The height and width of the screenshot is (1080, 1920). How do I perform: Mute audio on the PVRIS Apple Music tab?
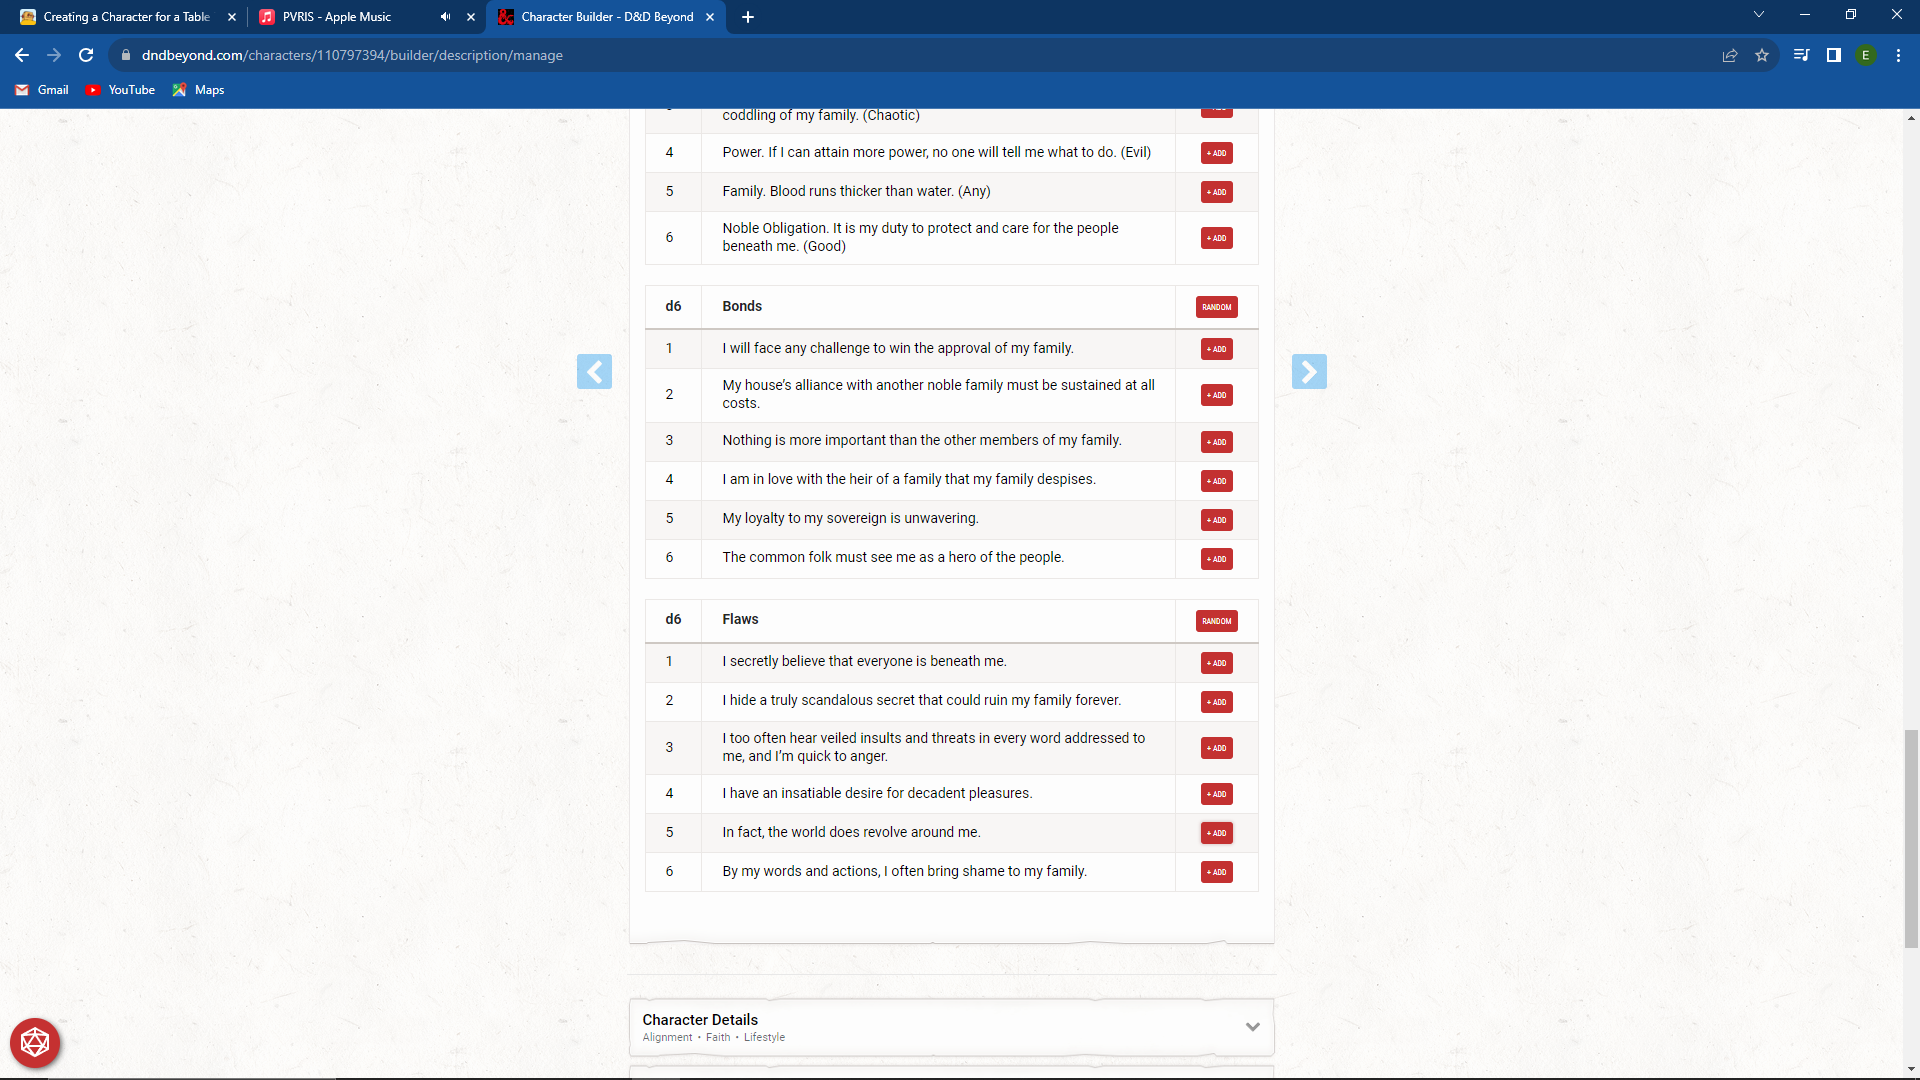[445, 17]
